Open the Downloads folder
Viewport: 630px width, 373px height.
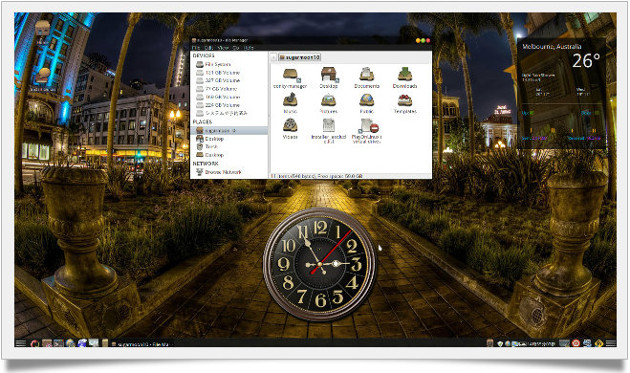(x=405, y=78)
